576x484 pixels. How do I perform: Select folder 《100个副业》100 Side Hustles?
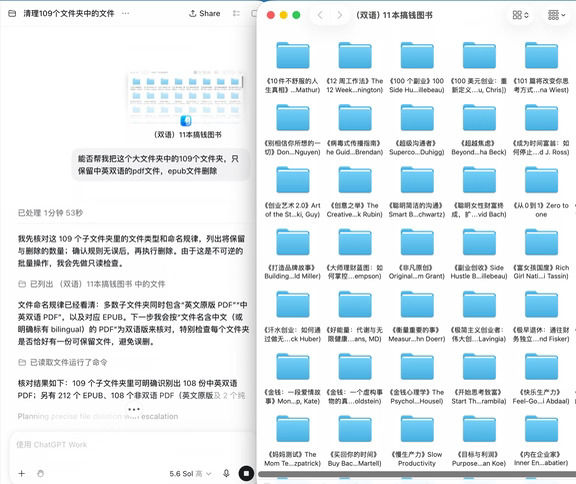[x=417, y=55]
